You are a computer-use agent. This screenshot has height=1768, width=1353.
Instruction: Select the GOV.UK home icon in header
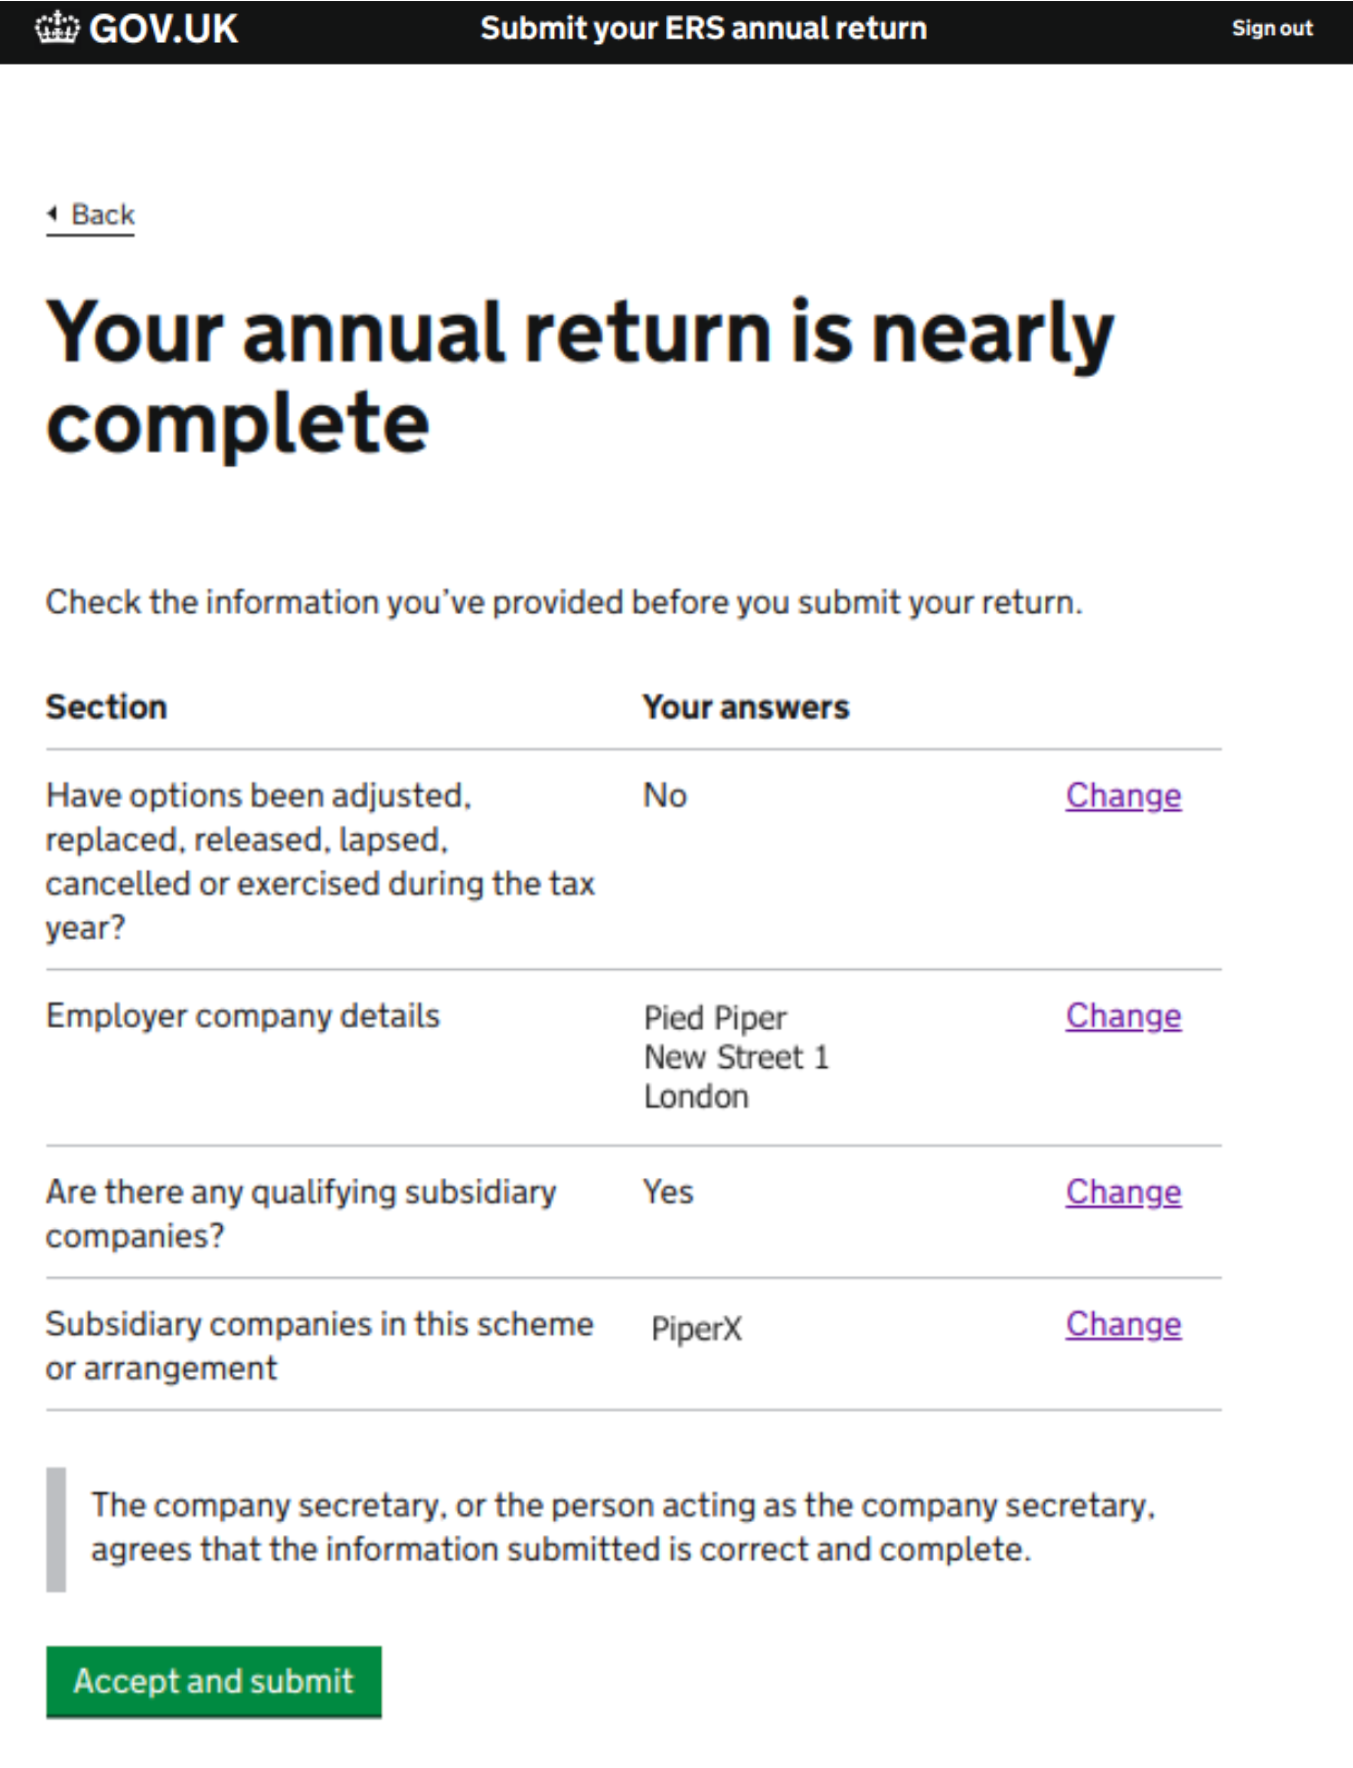[56, 28]
